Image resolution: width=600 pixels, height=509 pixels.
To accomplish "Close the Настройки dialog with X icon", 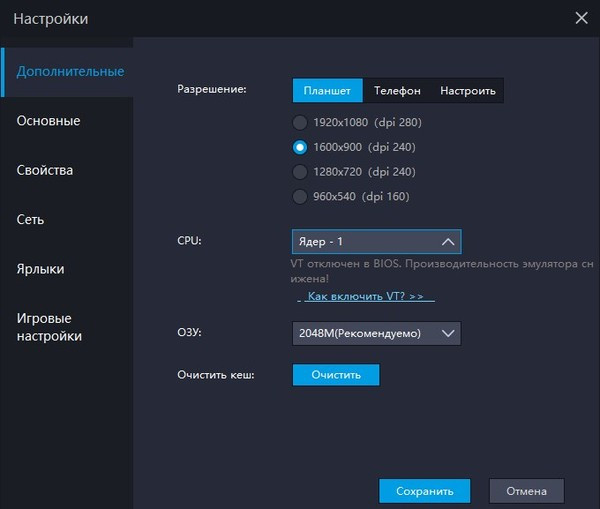I will pos(581,17).
